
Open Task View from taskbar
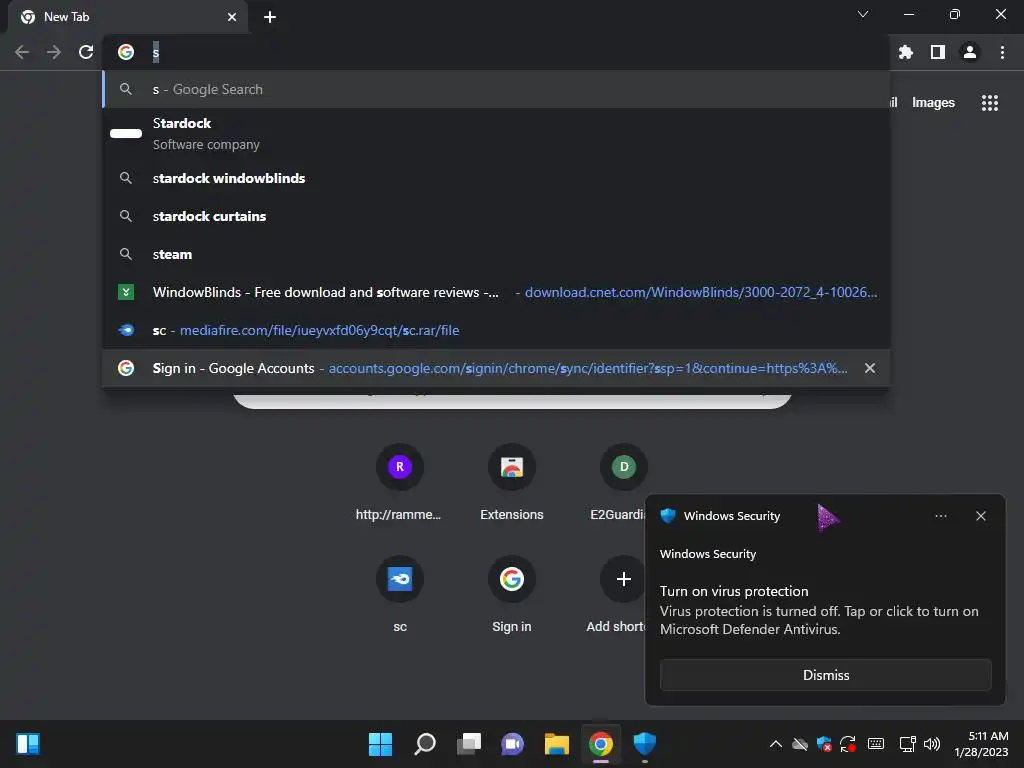[469, 744]
